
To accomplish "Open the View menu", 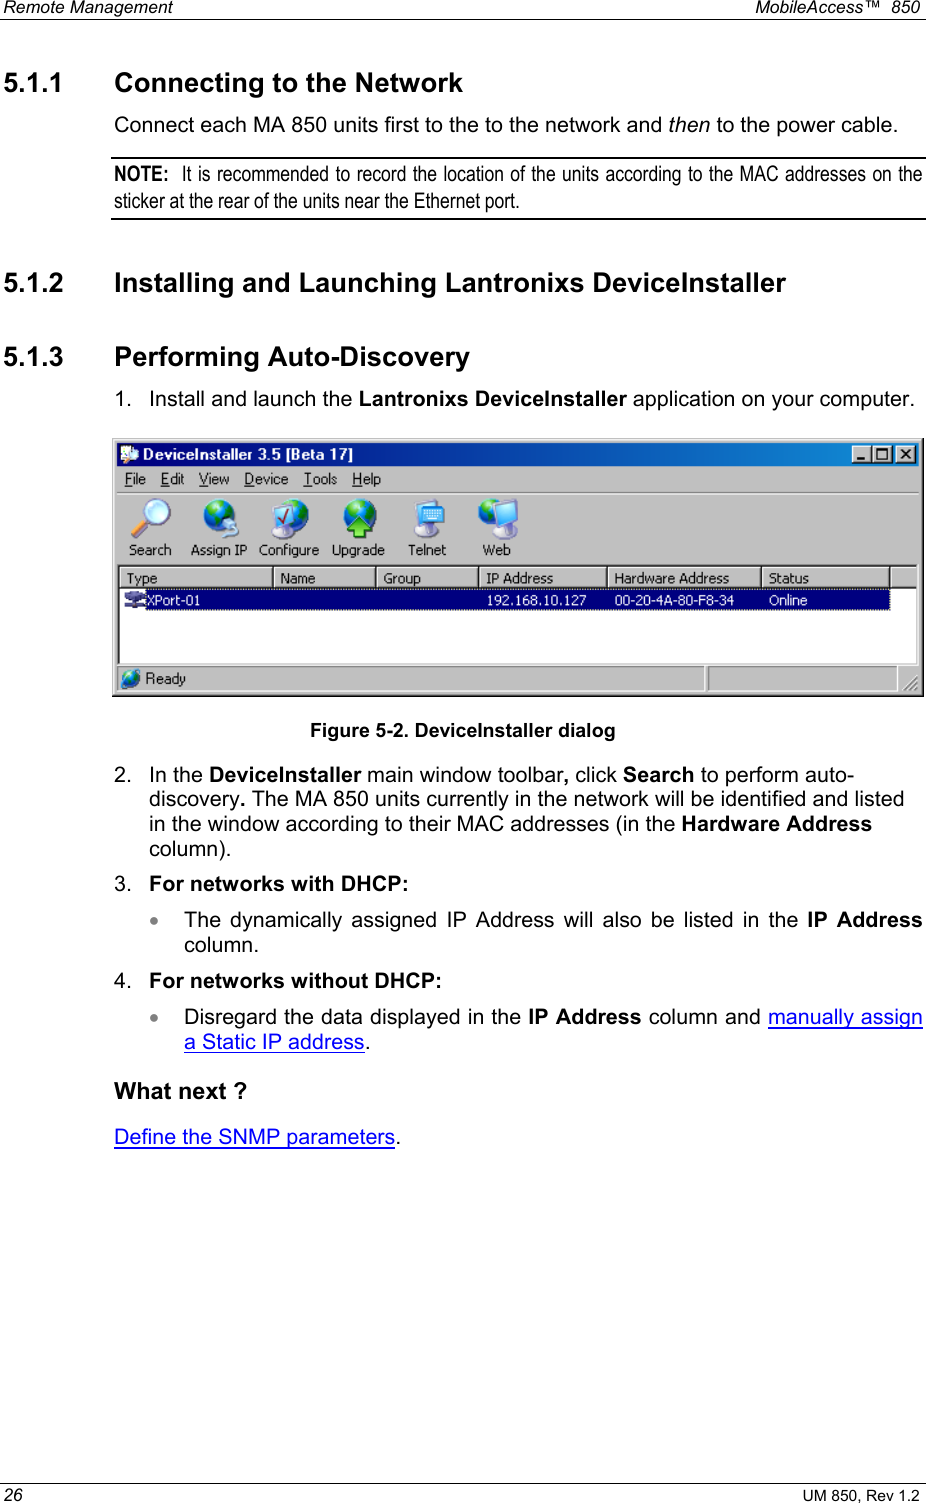I will pyautogui.click(x=214, y=479).
